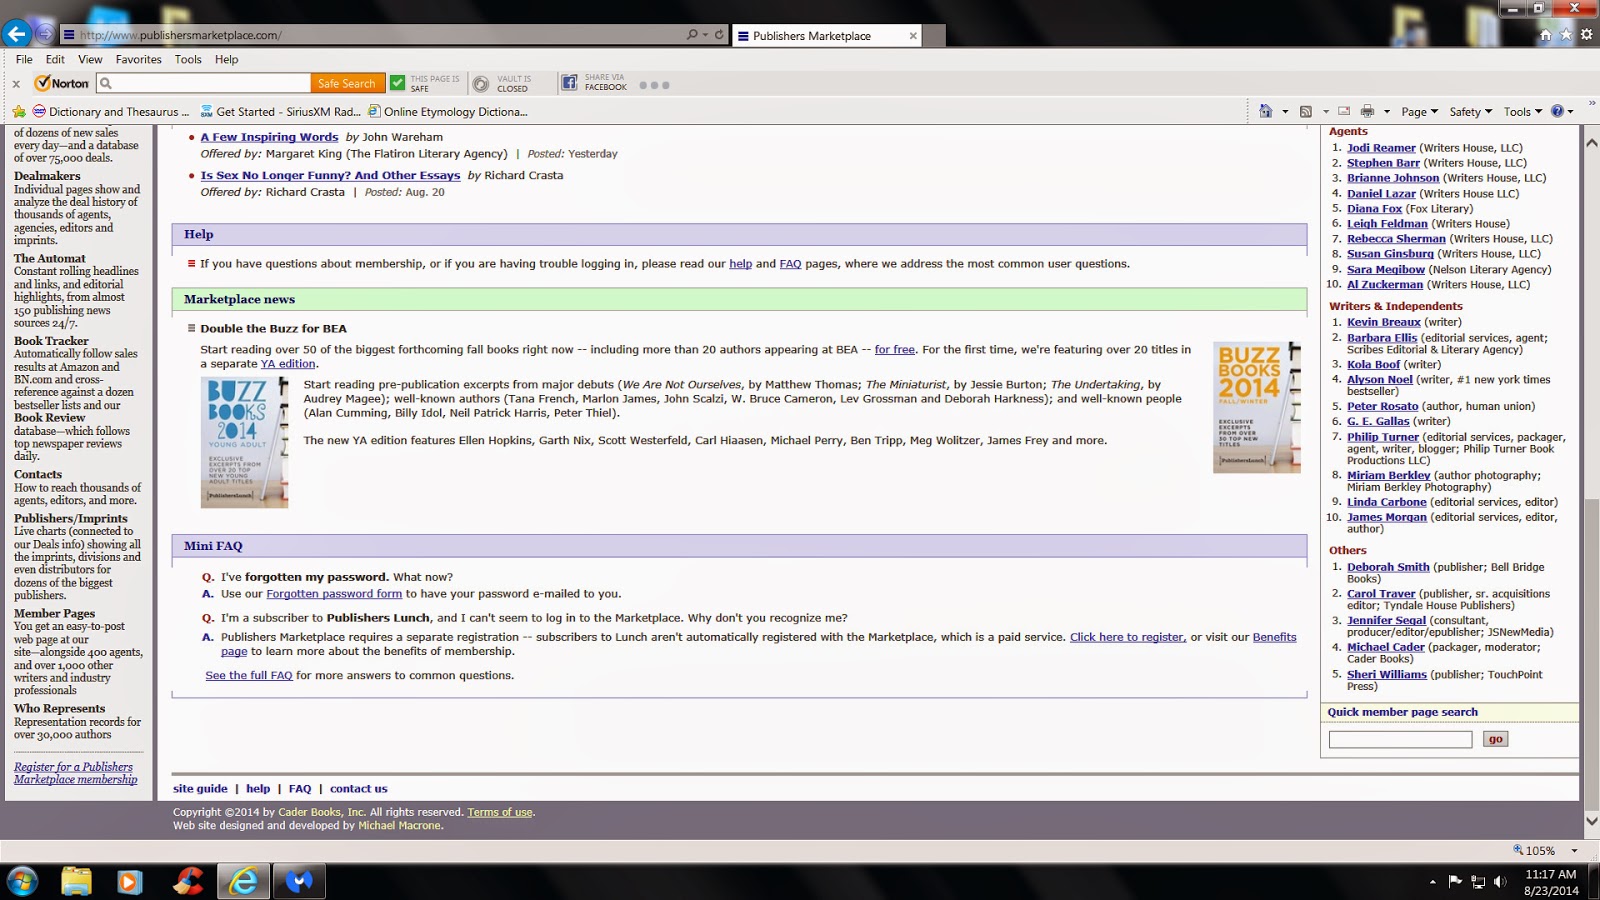The width and height of the screenshot is (1600, 900).
Task: Expand the Print dropdown arrow
Action: click(1386, 112)
